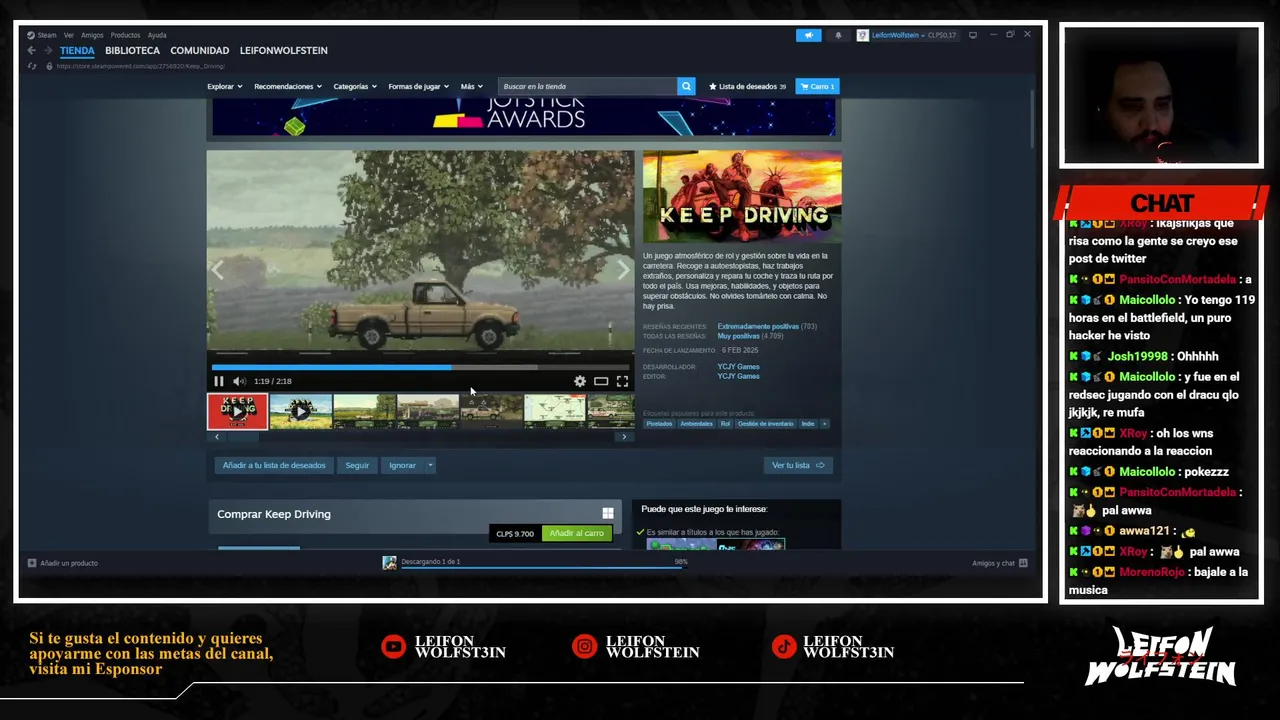Expand the Formas de jugar dropdown
The image size is (1280, 720).
pyautogui.click(x=418, y=86)
